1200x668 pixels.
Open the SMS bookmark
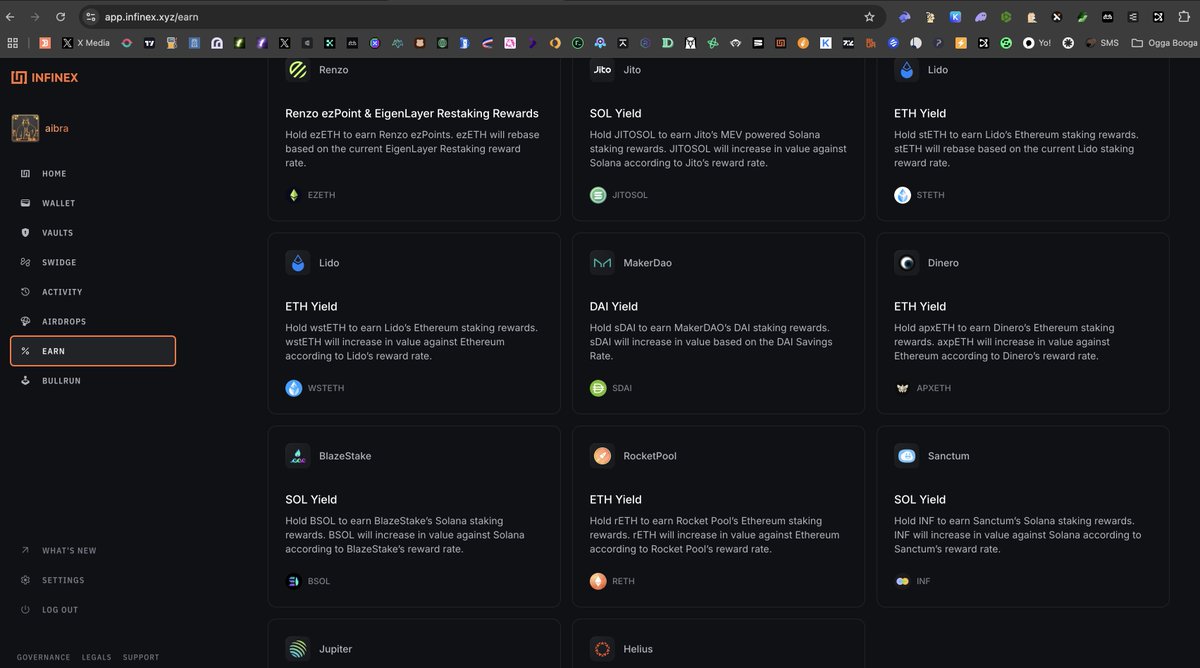(1100, 43)
